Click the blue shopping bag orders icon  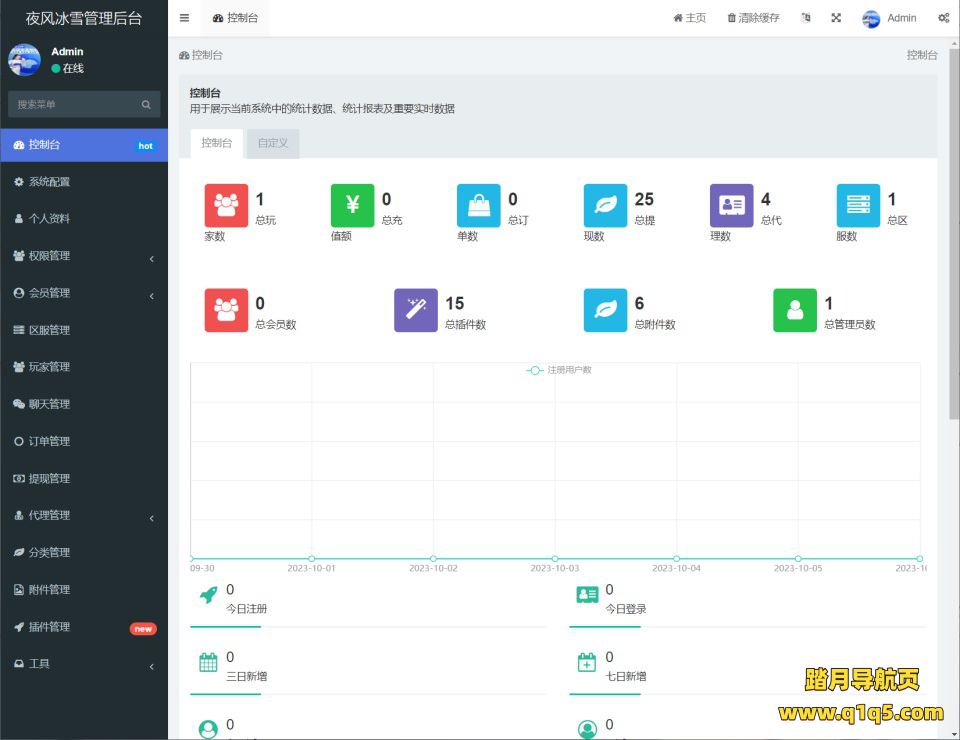479,206
